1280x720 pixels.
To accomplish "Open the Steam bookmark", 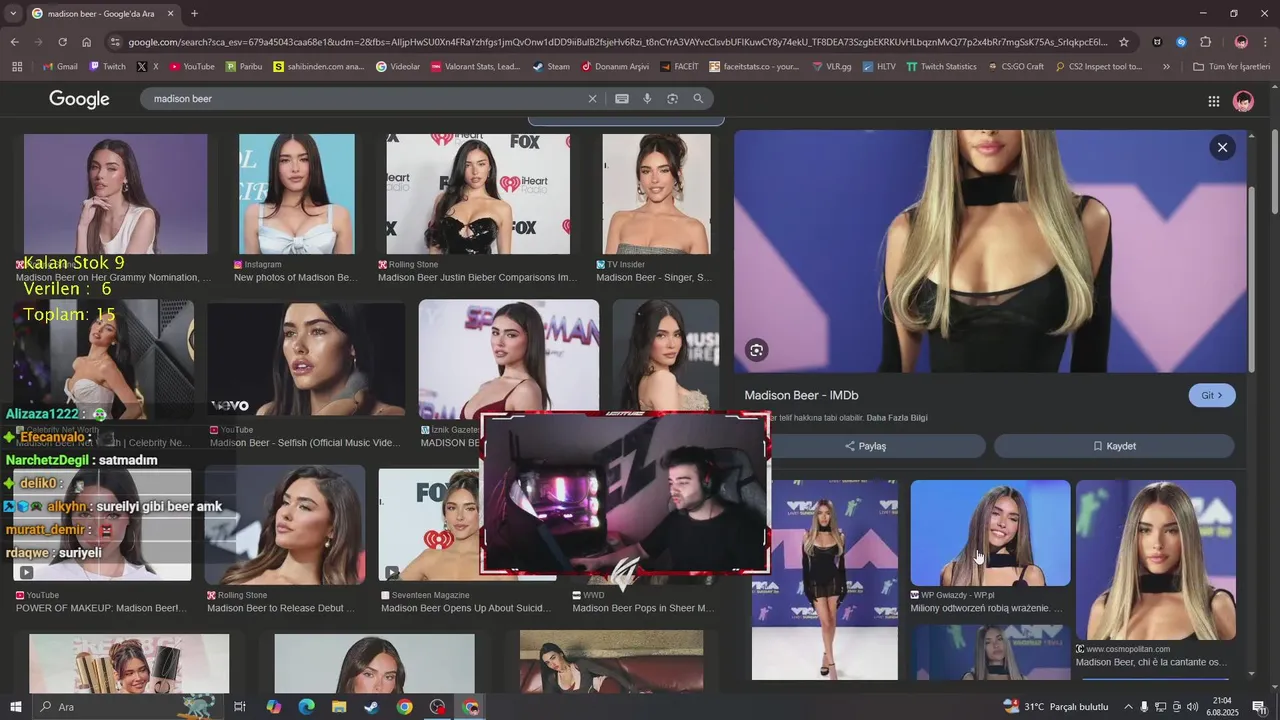I will click(x=551, y=67).
